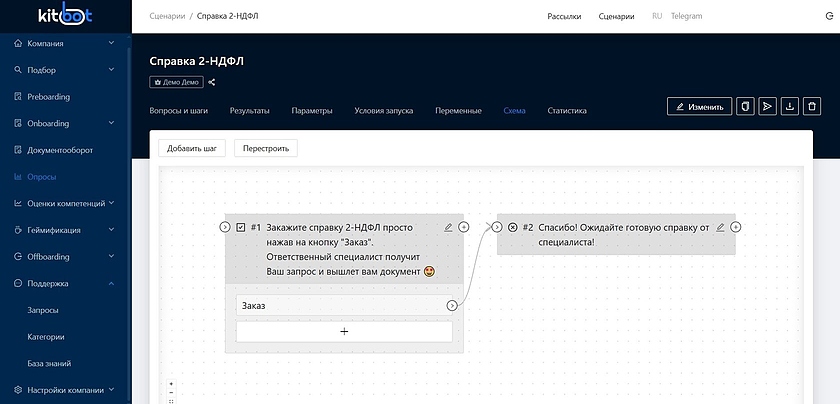Switch to the Статистика tab
Screen dimensions: 840x404
[567, 111]
